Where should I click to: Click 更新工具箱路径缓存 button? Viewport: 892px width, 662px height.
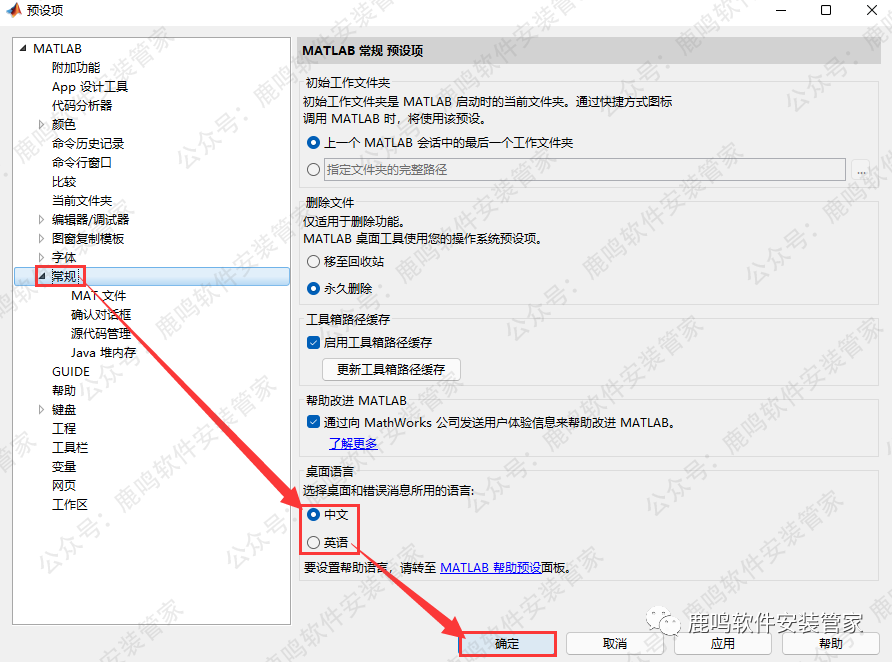coord(391,370)
